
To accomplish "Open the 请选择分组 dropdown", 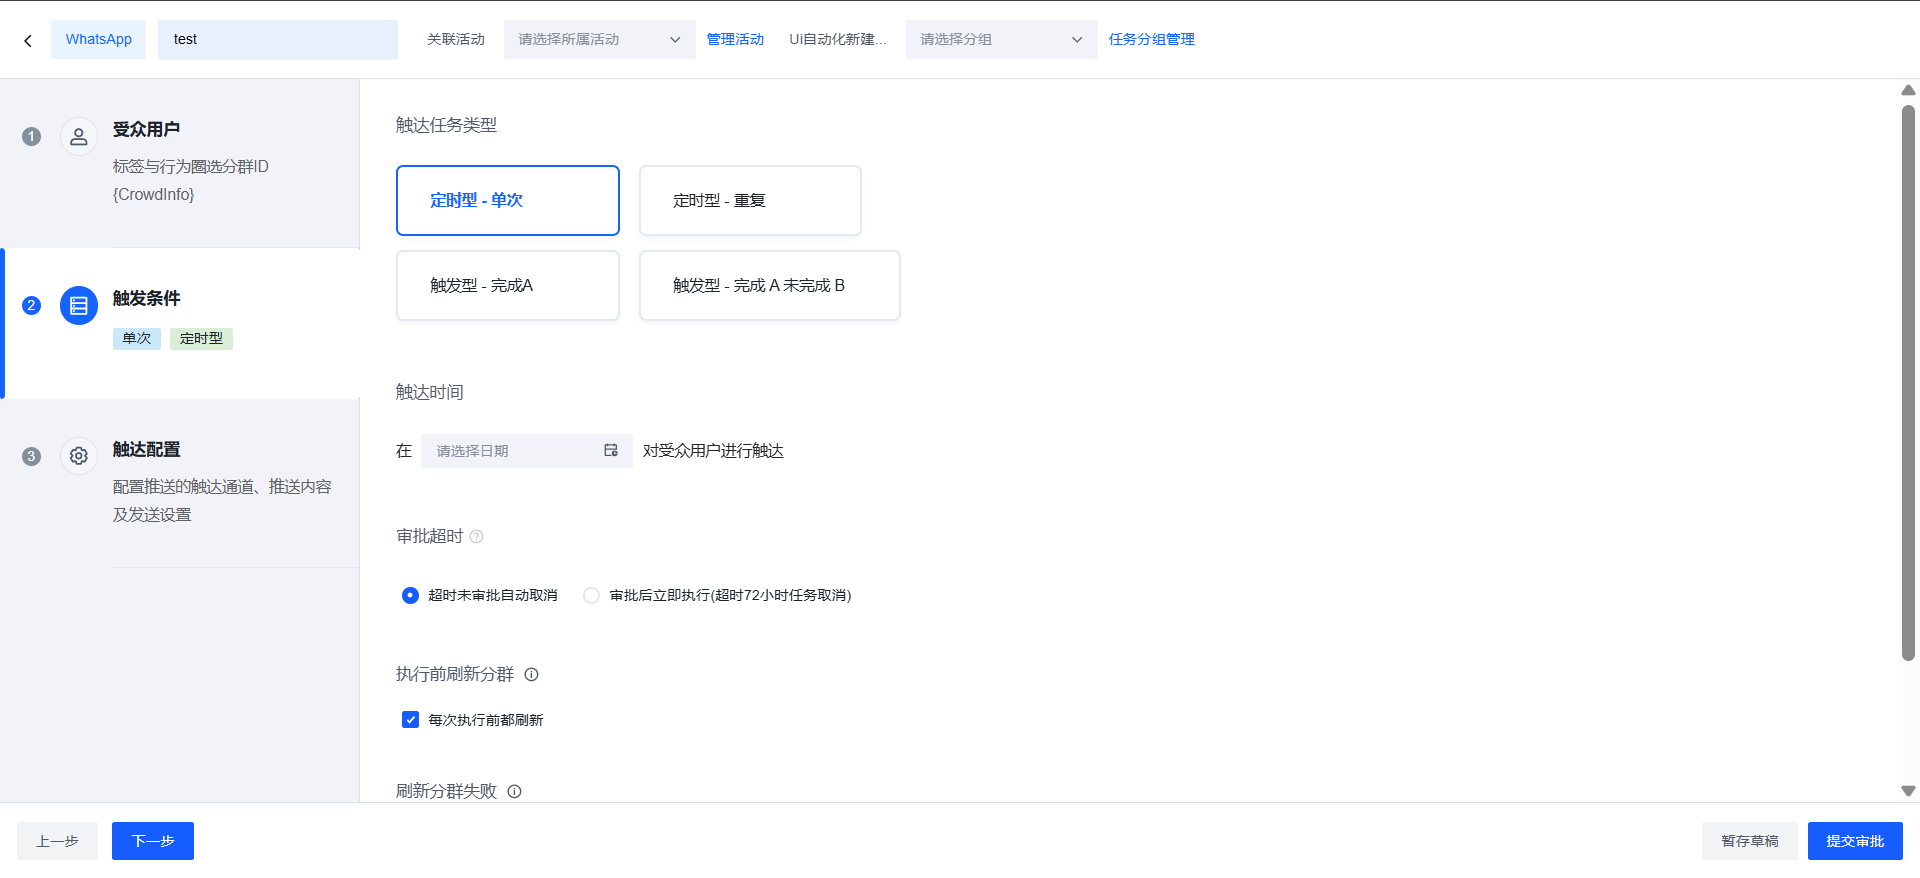I will [1001, 40].
